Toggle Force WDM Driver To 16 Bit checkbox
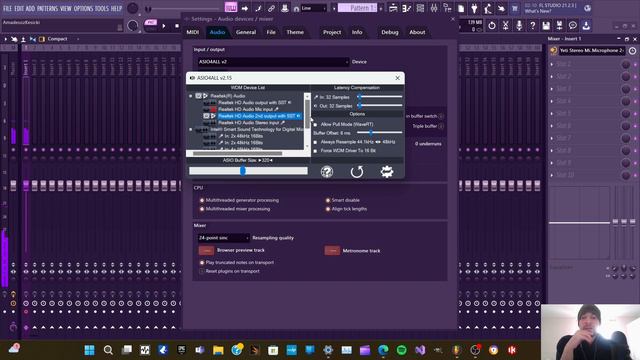The width and height of the screenshot is (640, 360). click(x=315, y=151)
